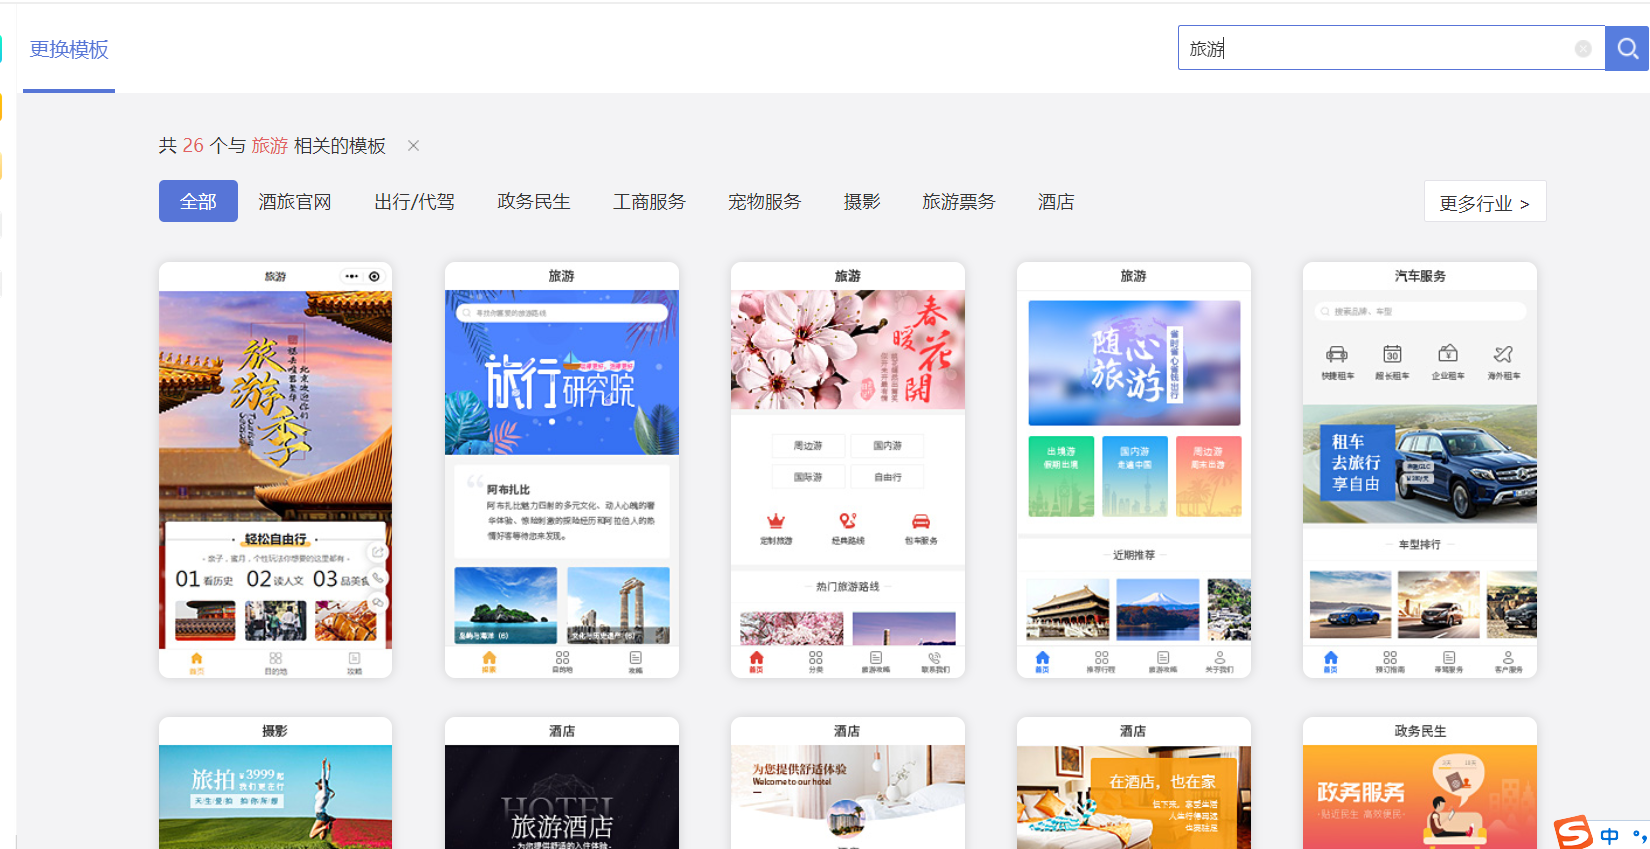Filter templates by 摄影
The width and height of the screenshot is (1650, 849).
point(862,202)
